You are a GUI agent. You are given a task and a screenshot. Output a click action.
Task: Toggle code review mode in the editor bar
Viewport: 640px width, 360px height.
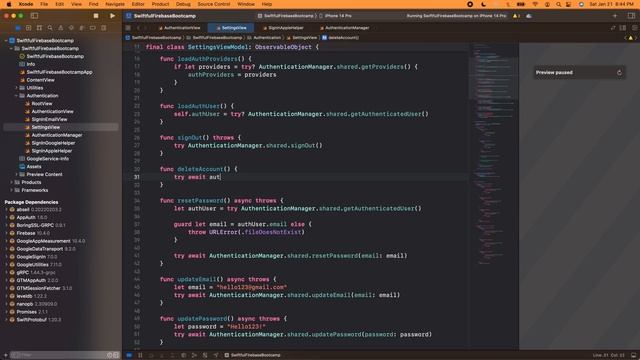pos(613,28)
